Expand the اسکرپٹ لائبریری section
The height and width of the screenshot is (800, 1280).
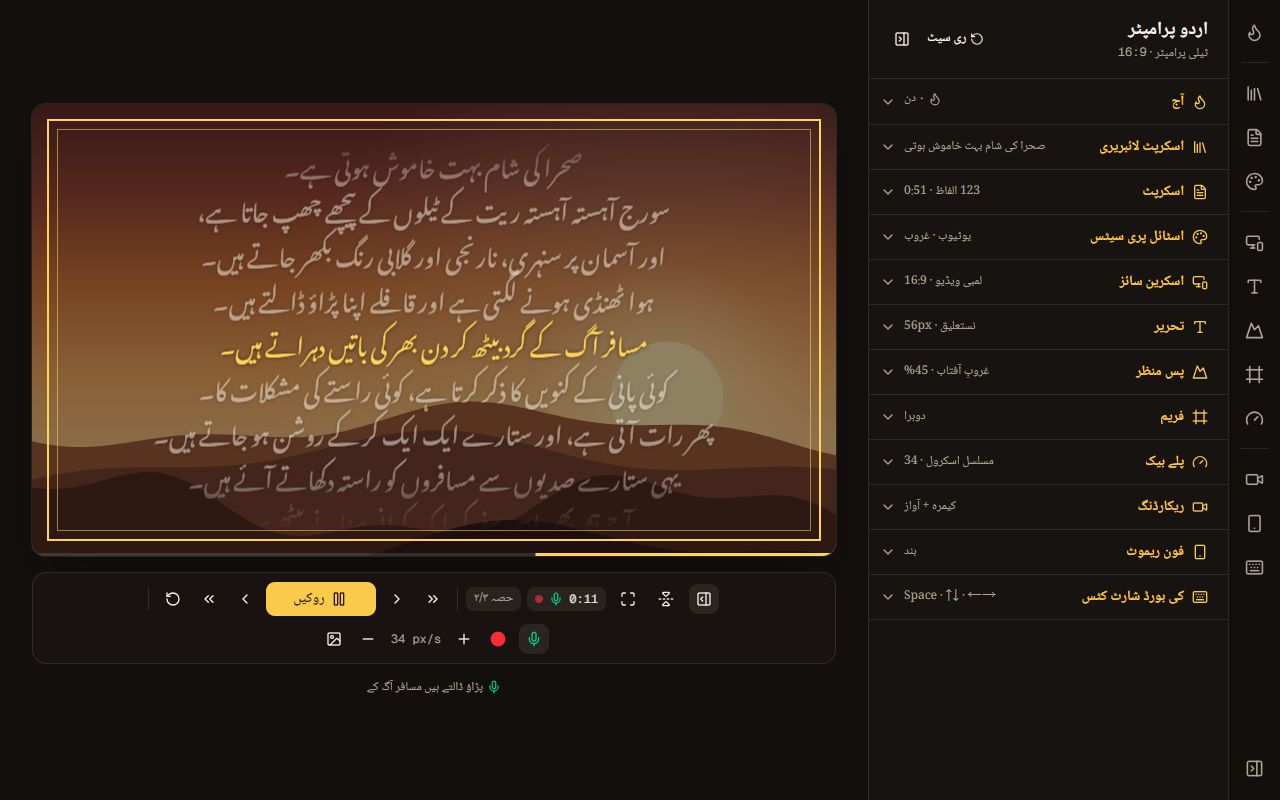point(1048,147)
